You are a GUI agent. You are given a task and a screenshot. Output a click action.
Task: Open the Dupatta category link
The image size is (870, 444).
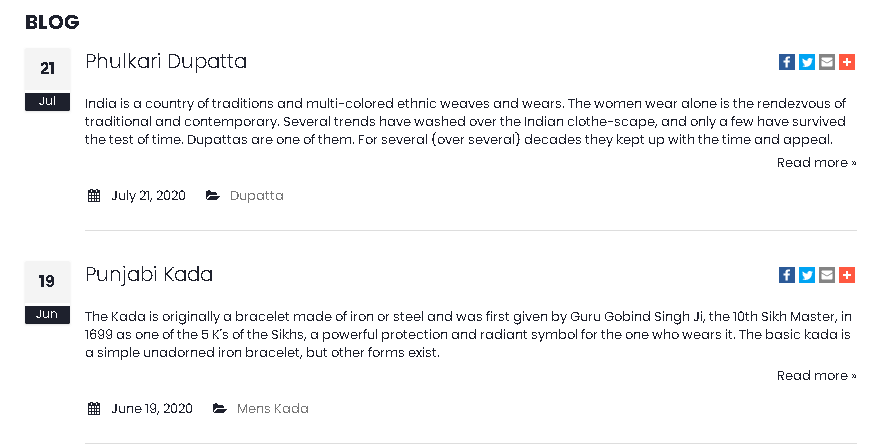tap(256, 195)
